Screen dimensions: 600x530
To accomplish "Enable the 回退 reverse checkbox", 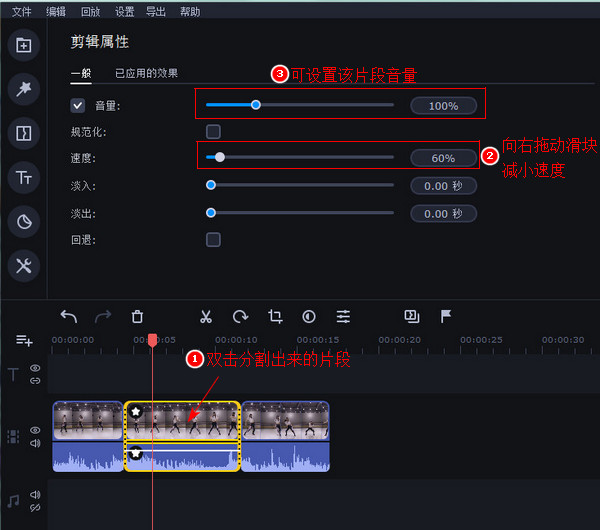I will coord(213,240).
